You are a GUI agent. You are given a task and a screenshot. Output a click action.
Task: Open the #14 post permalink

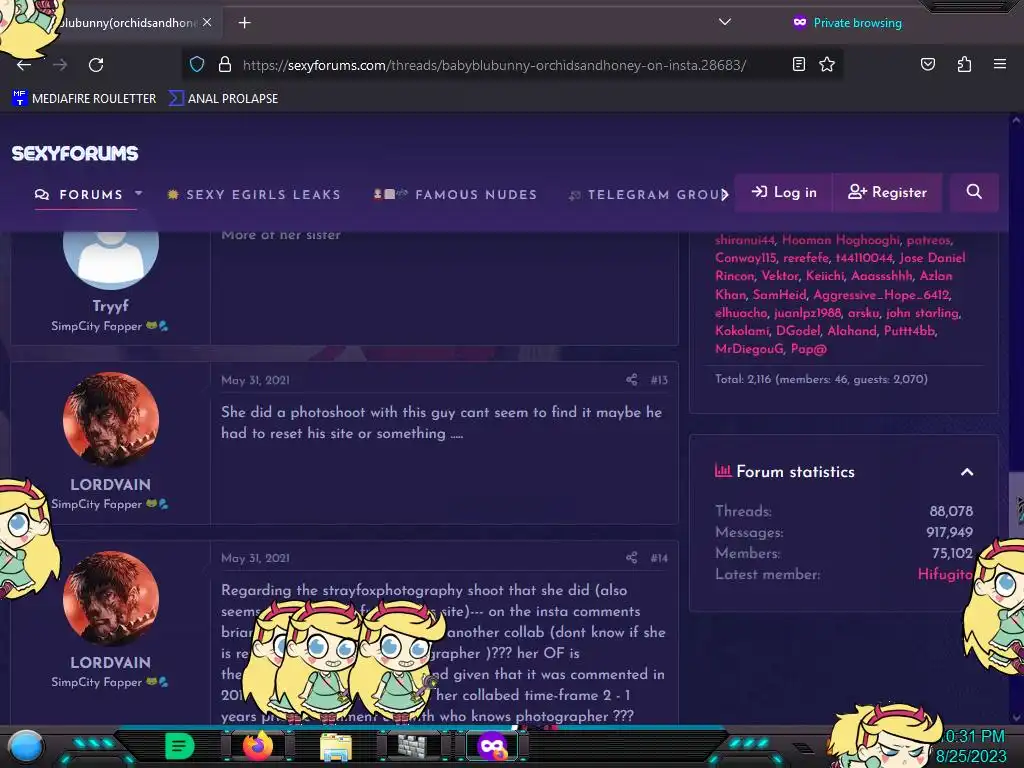659,558
